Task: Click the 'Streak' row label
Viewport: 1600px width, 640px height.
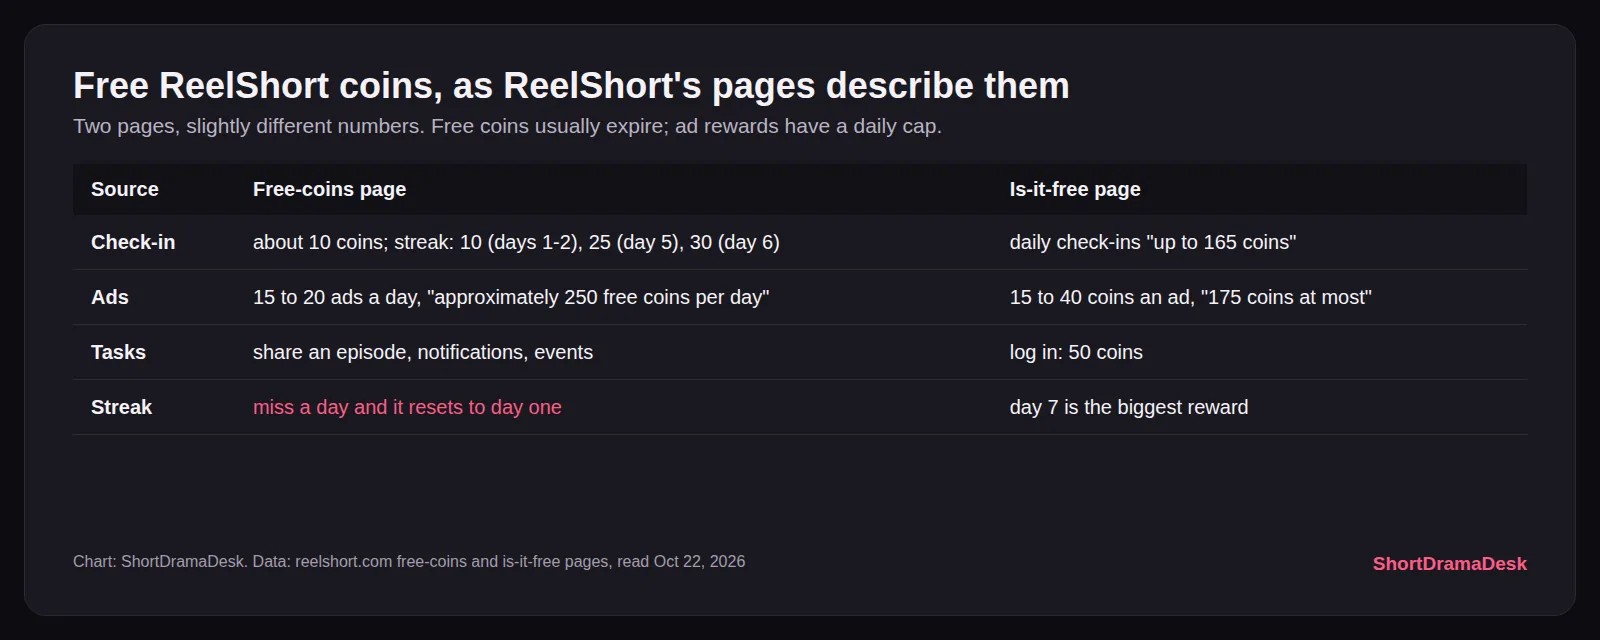Action: [x=121, y=407]
